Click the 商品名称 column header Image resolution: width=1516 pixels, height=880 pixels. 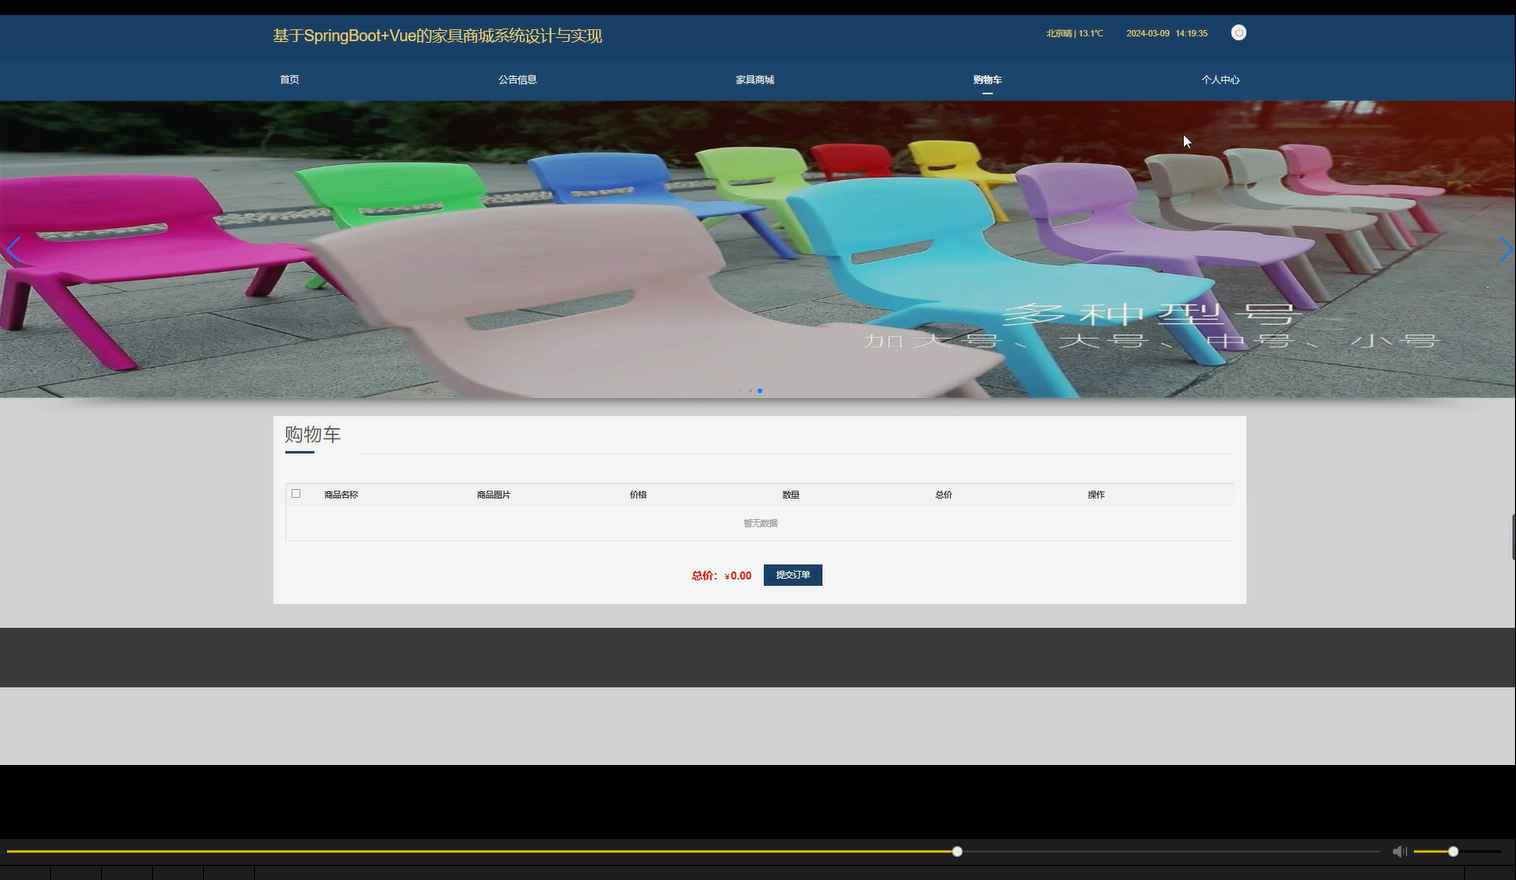pos(341,495)
